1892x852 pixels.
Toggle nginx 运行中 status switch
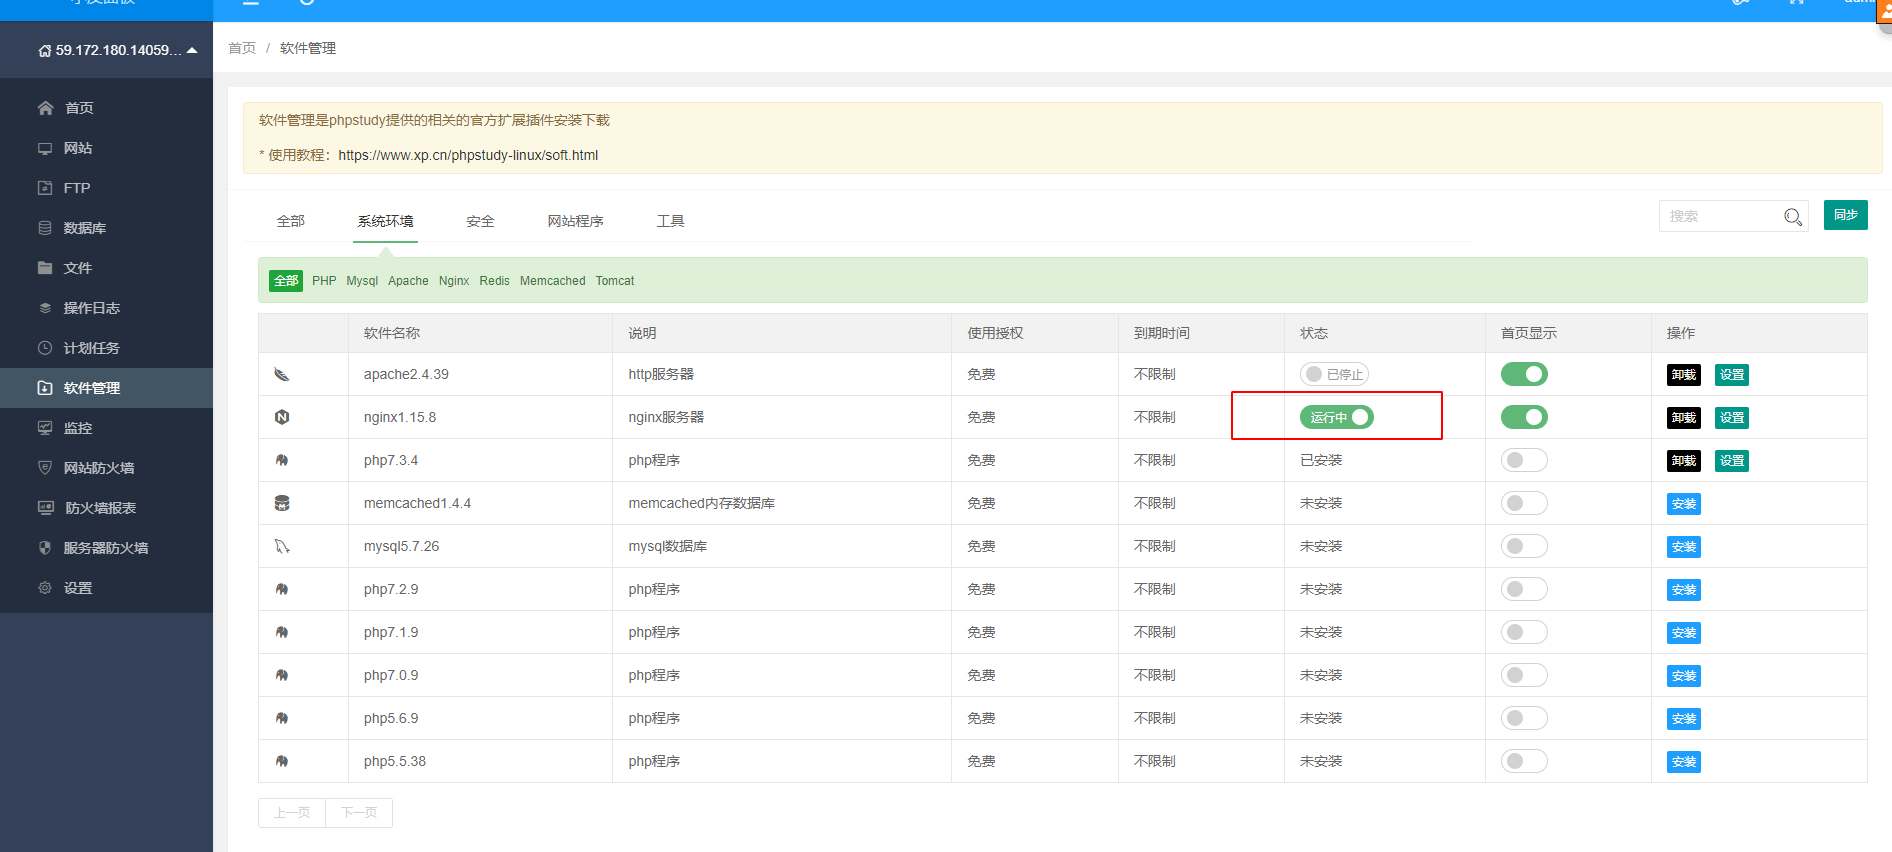pos(1337,417)
